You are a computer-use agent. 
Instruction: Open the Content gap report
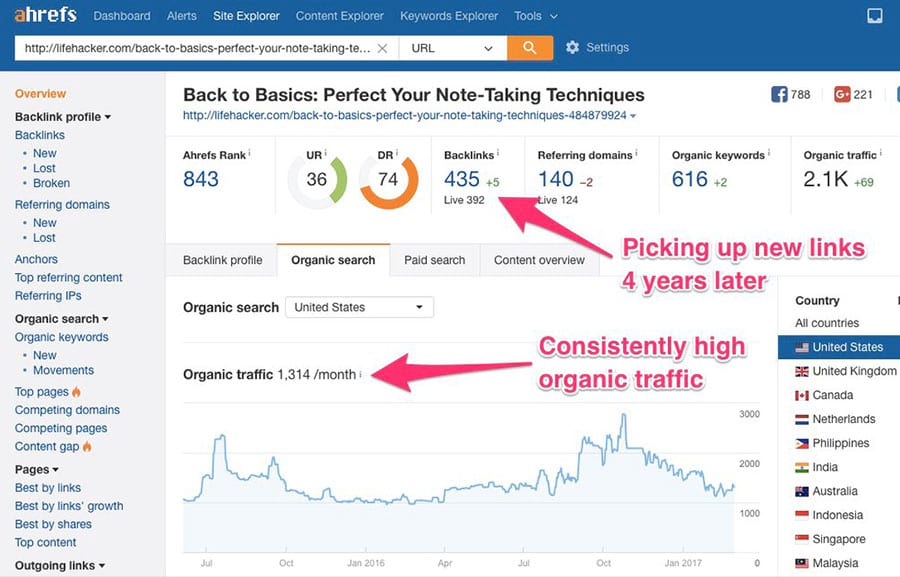pyautogui.click(x=47, y=446)
